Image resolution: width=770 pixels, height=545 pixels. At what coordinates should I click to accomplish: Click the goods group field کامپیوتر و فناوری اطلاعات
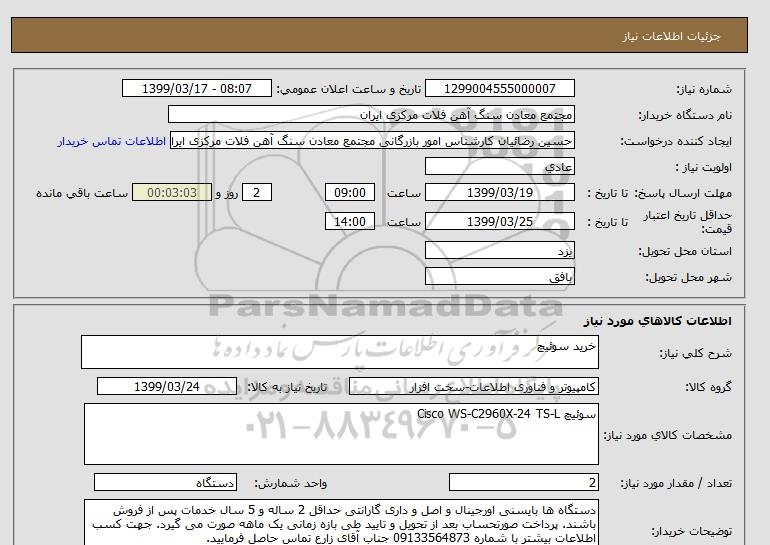[474, 386]
